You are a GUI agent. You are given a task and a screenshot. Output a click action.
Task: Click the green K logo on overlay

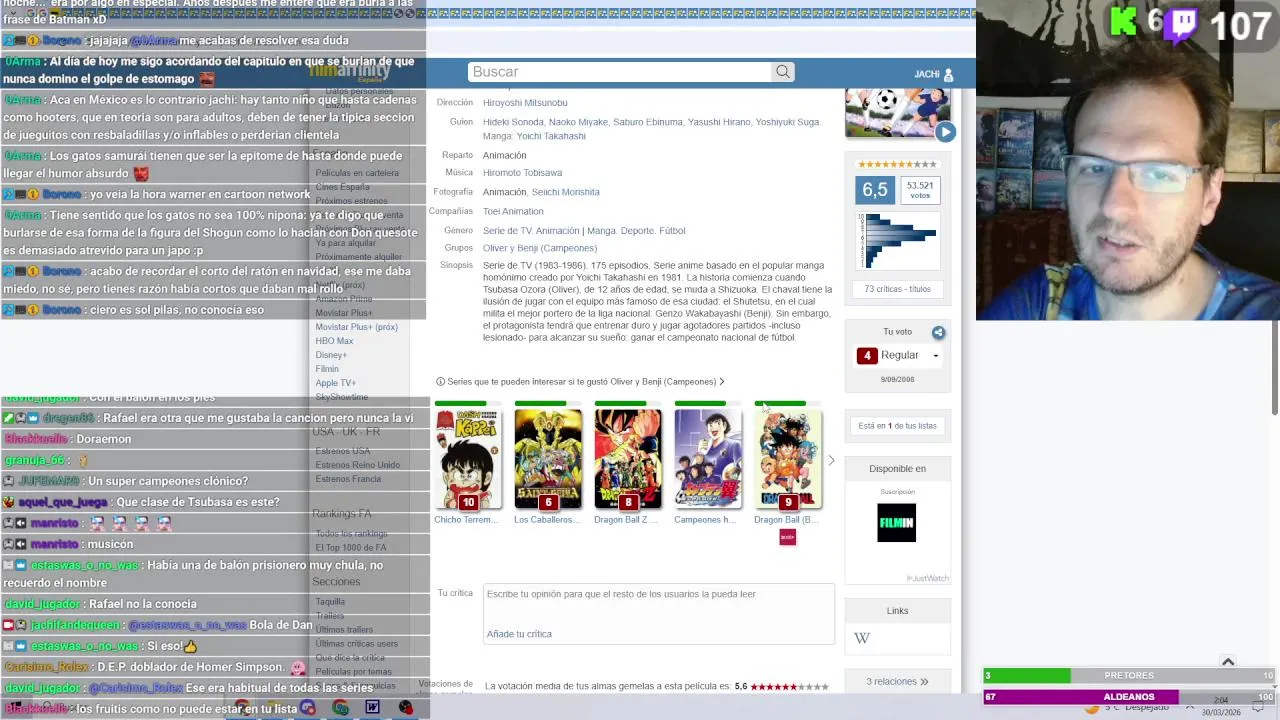tap(1125, 21)
